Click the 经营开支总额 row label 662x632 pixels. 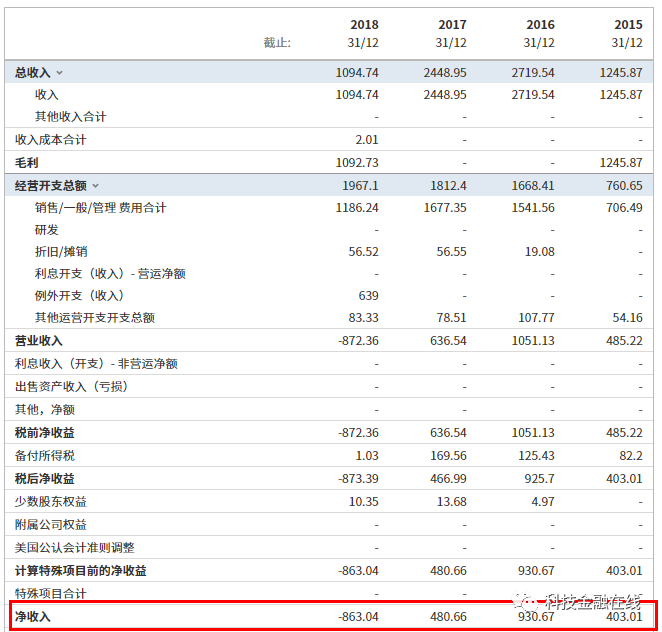(x=51, y=186)
